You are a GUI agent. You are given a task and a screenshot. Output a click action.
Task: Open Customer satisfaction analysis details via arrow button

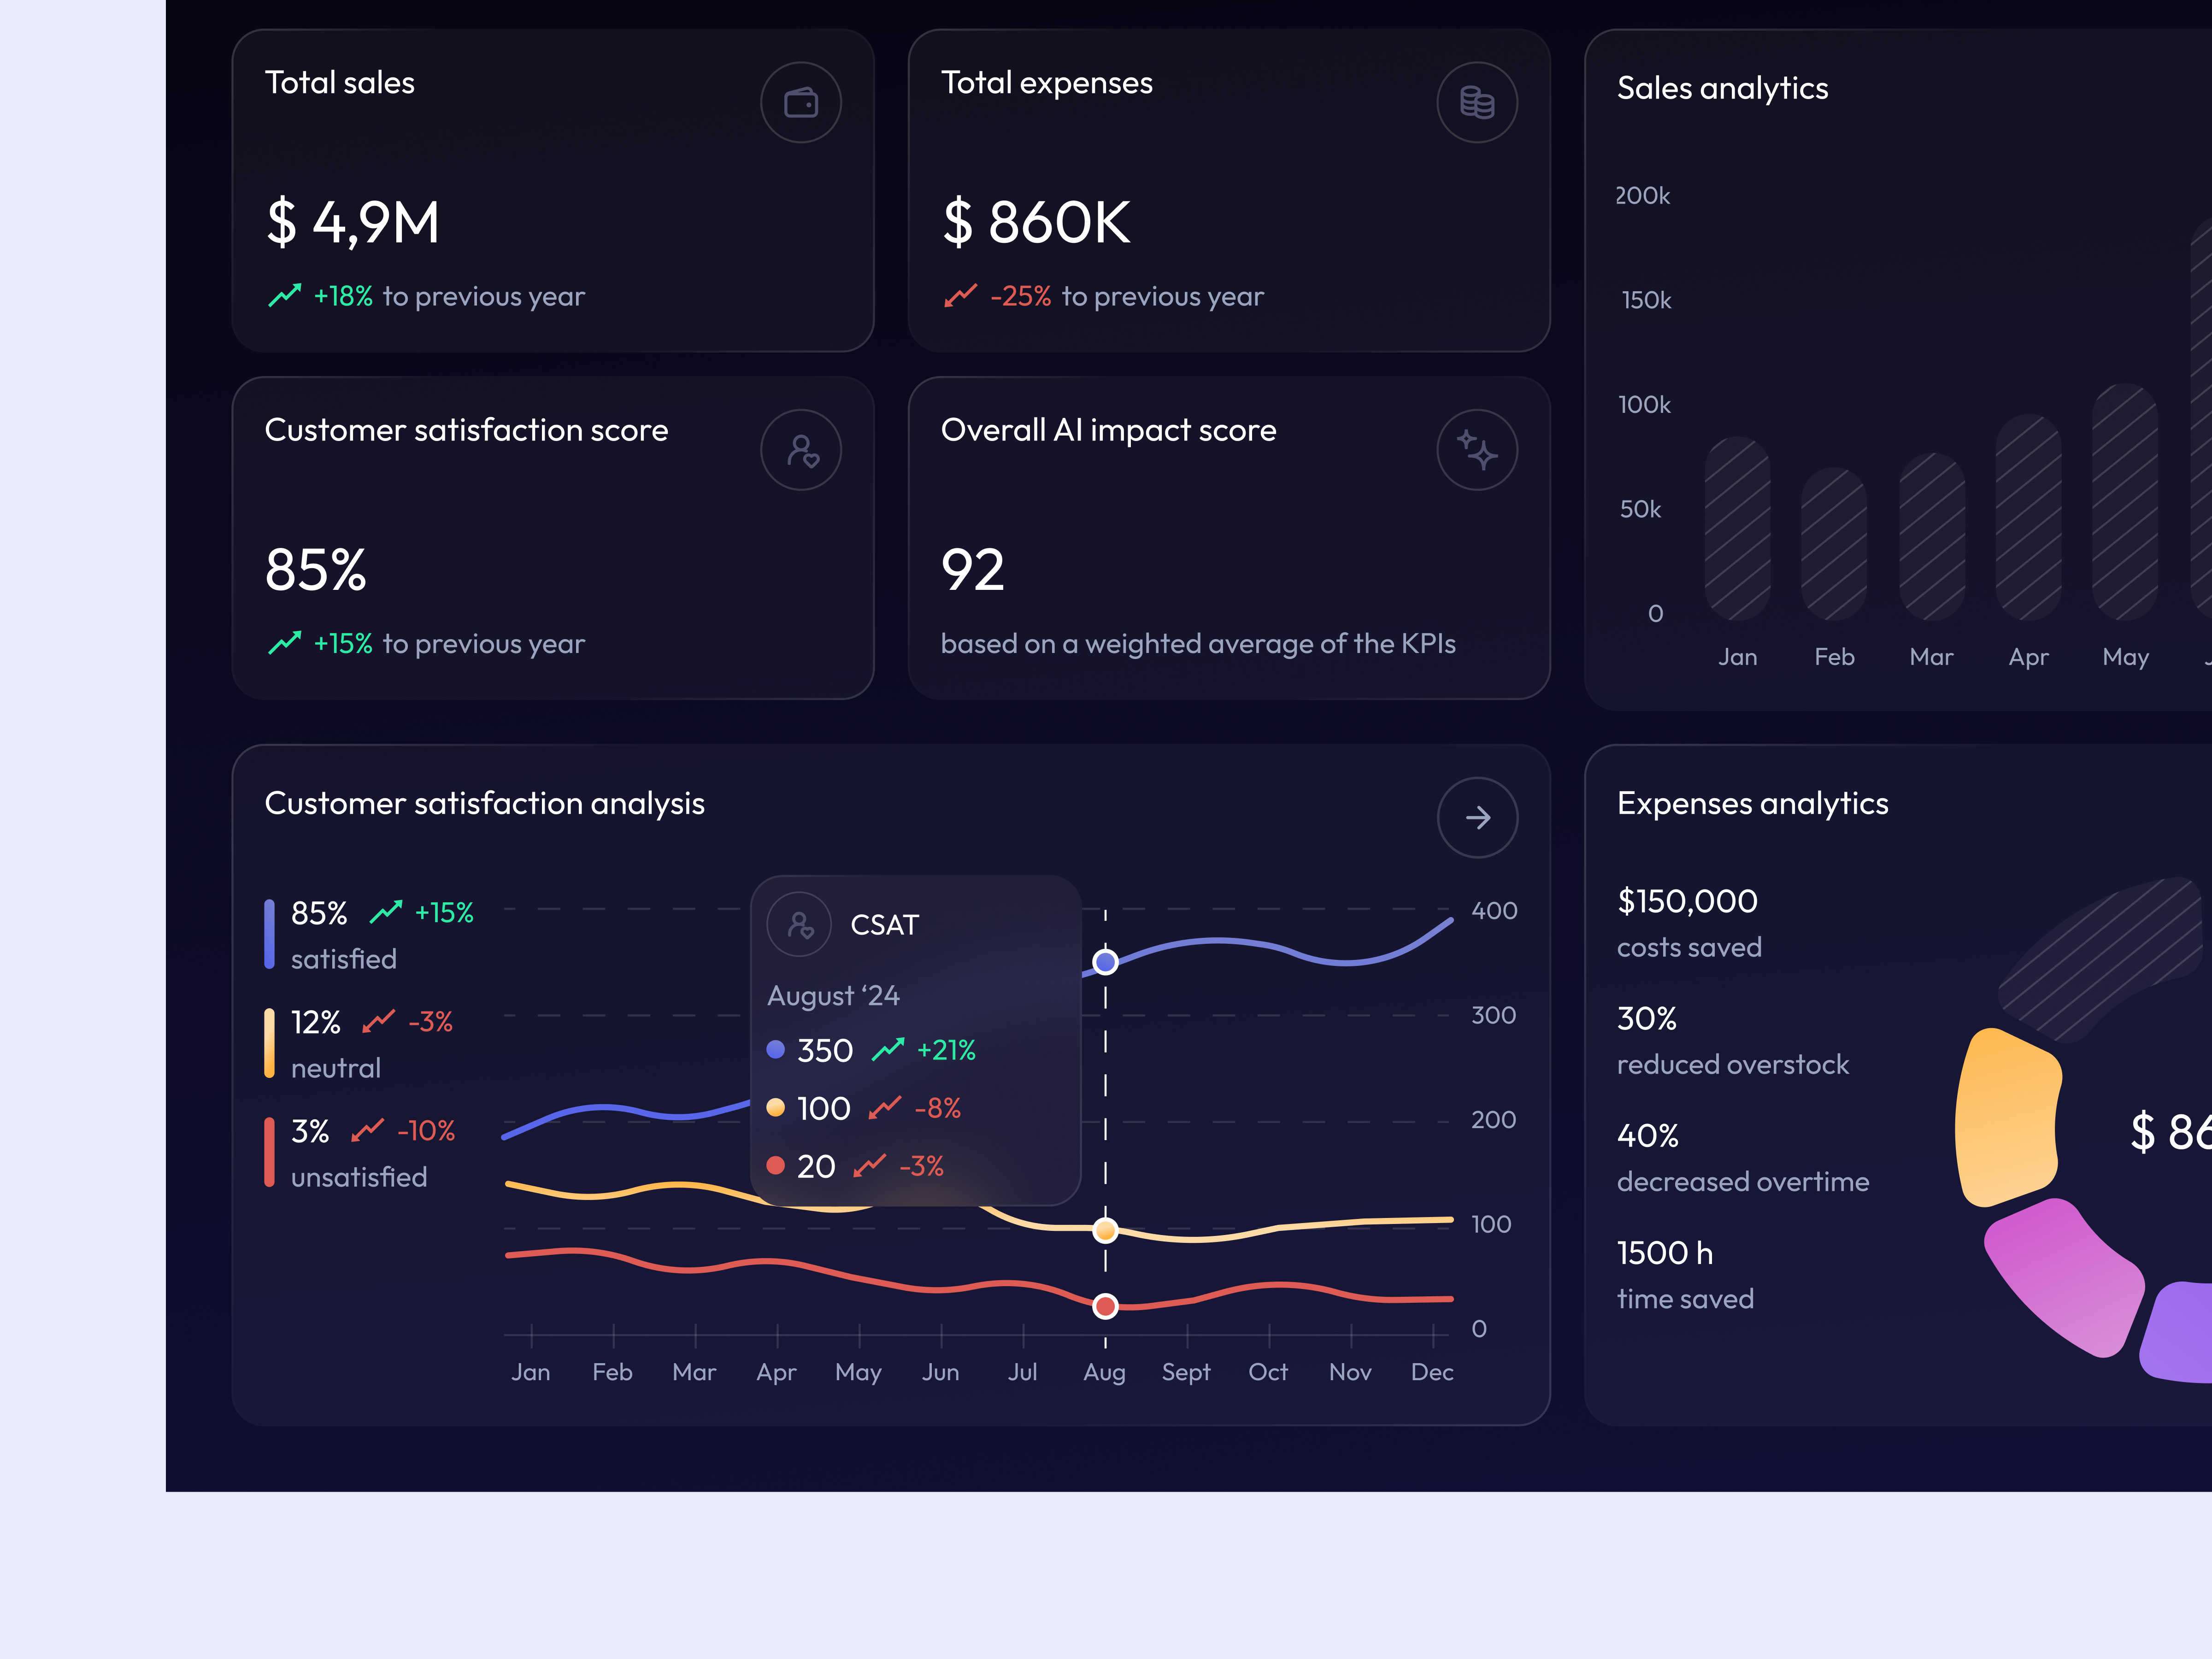[1477, 817]
